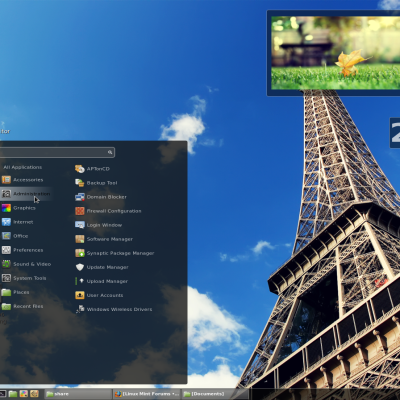Click the colorful palette launcher in panel
400x400 pixels.
[x=24, y=394]
